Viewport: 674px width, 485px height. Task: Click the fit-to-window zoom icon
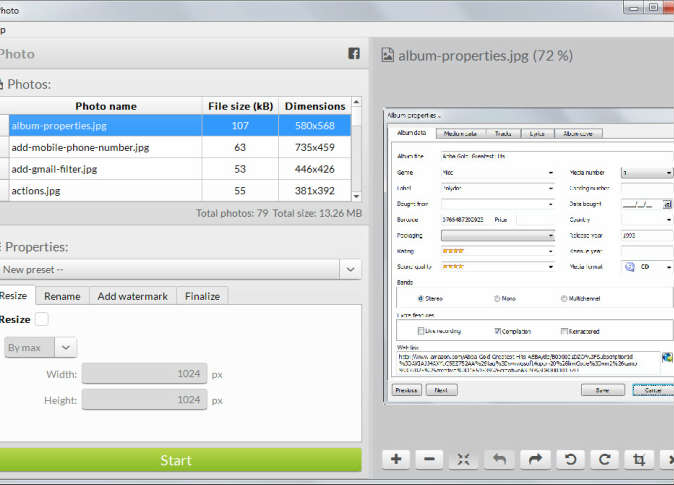pyautogui.click(x=464, y=459)
